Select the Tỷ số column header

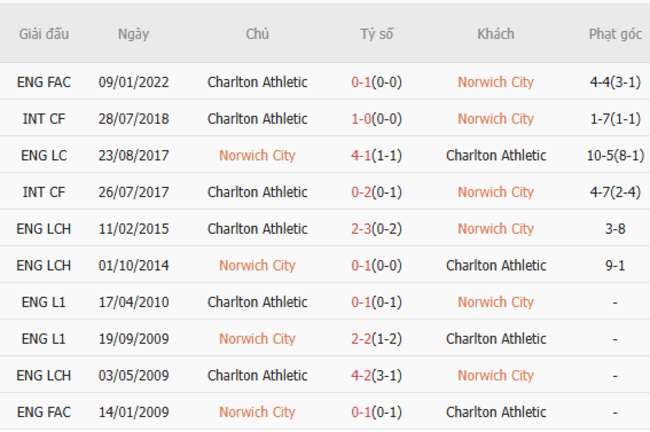[x=377, y=33]
